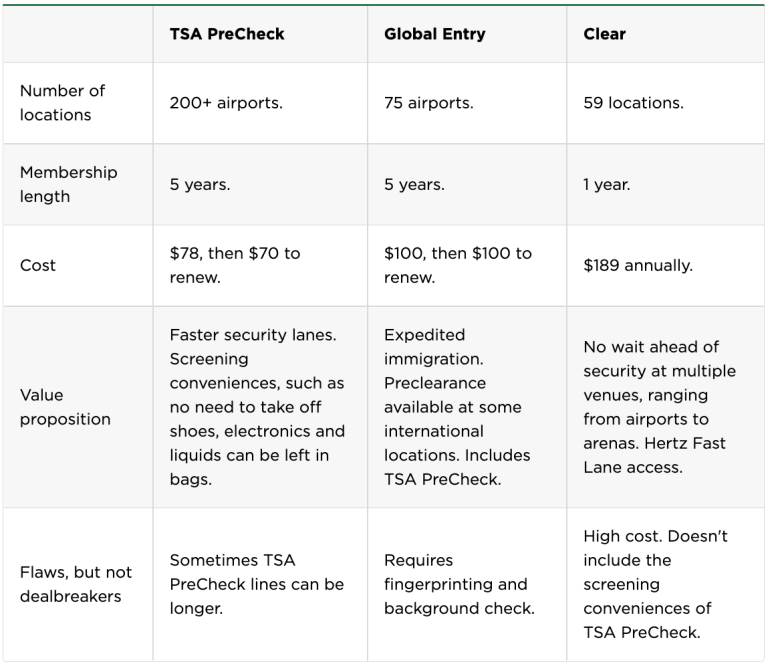This screenshot has height=666, width=770.
Task: Click the 75 airports cell
Action: [429, 103]
